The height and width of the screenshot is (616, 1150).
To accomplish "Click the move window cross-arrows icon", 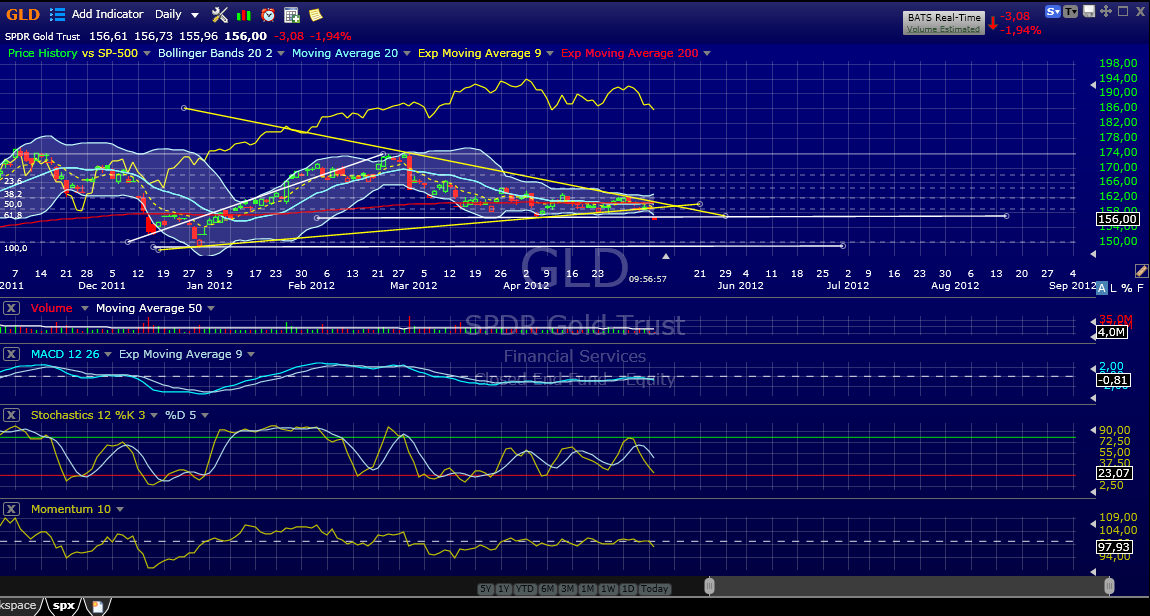I will coord(1106,11).
